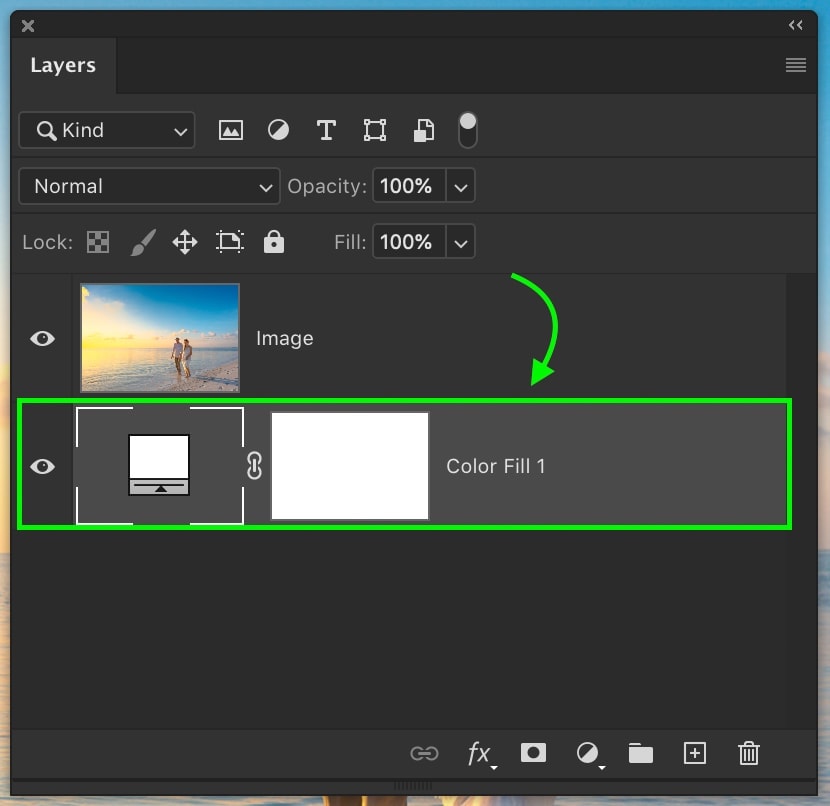Expand the Opacity slider arrow
The image size is (830, 806).
[461, 187]
